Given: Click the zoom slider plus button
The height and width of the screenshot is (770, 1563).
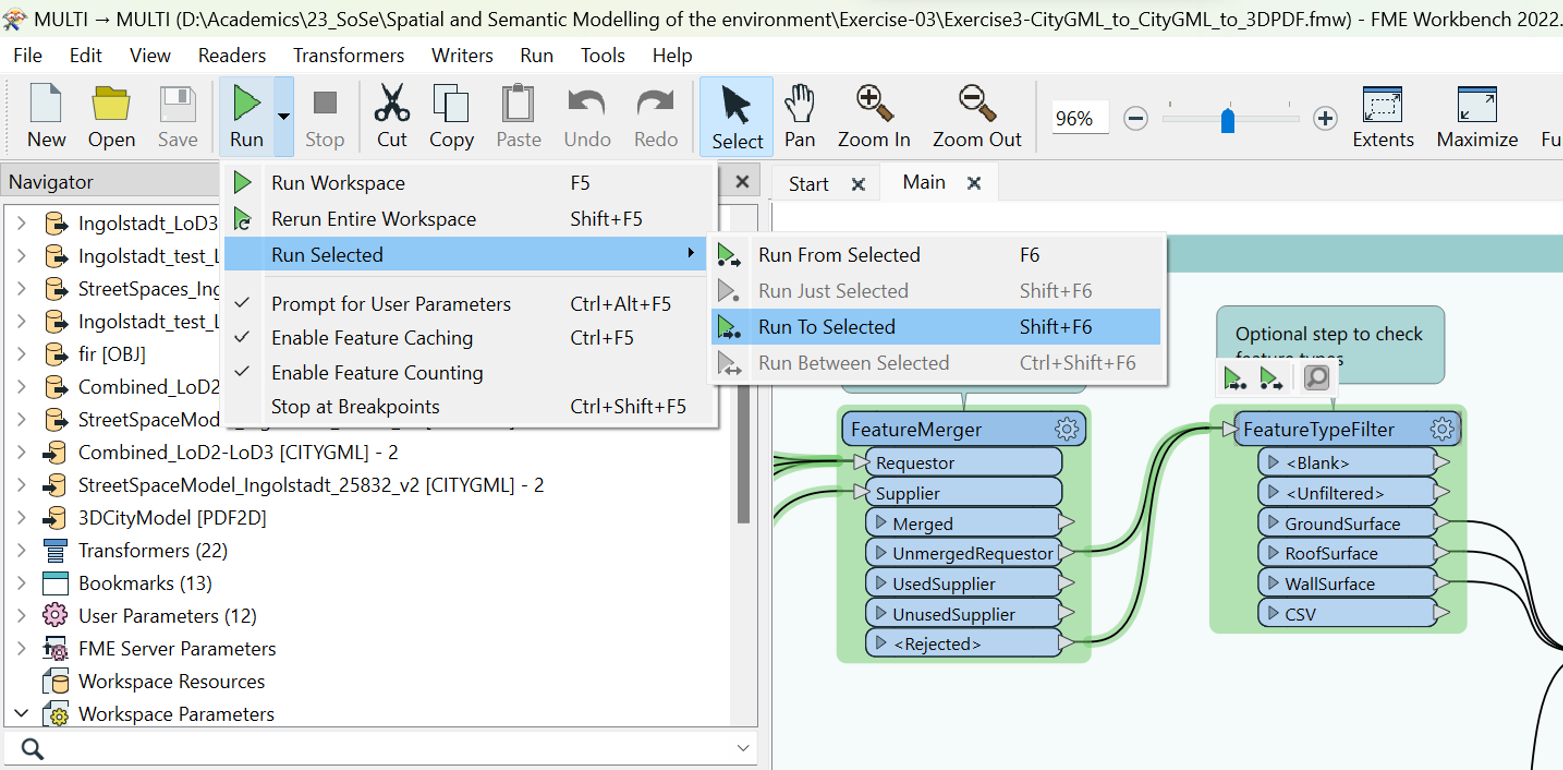Looking at the screenshot, I should pos(1325,119).
